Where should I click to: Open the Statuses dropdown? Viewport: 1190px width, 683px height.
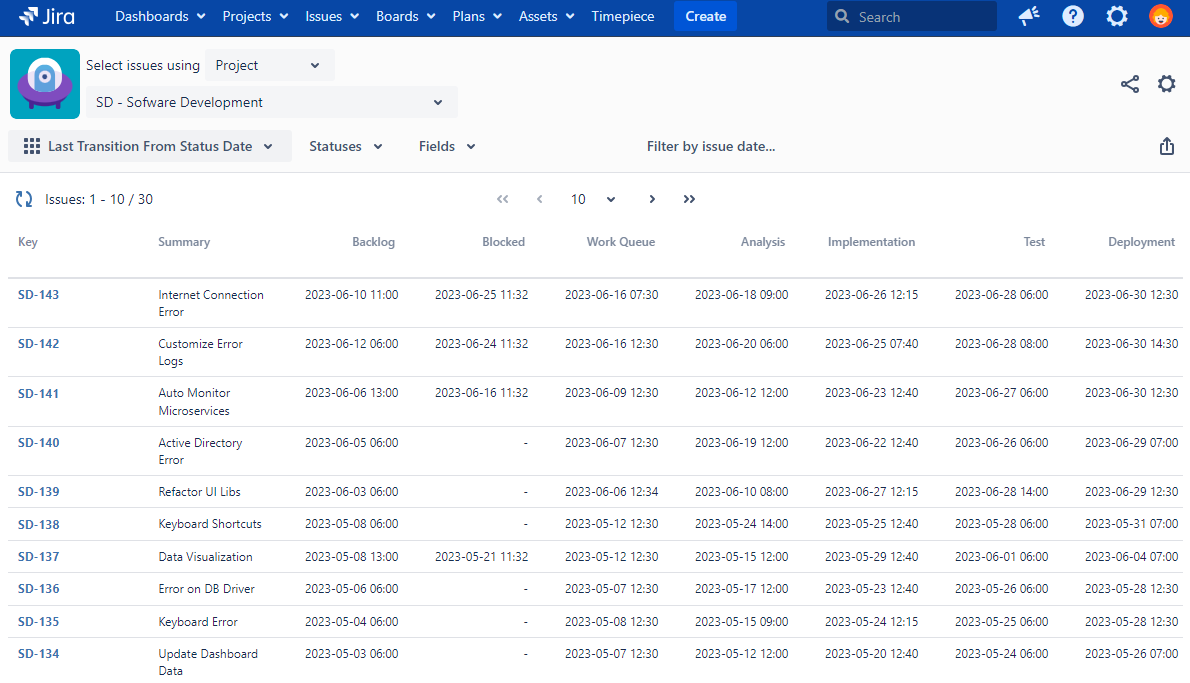point(345,146)
